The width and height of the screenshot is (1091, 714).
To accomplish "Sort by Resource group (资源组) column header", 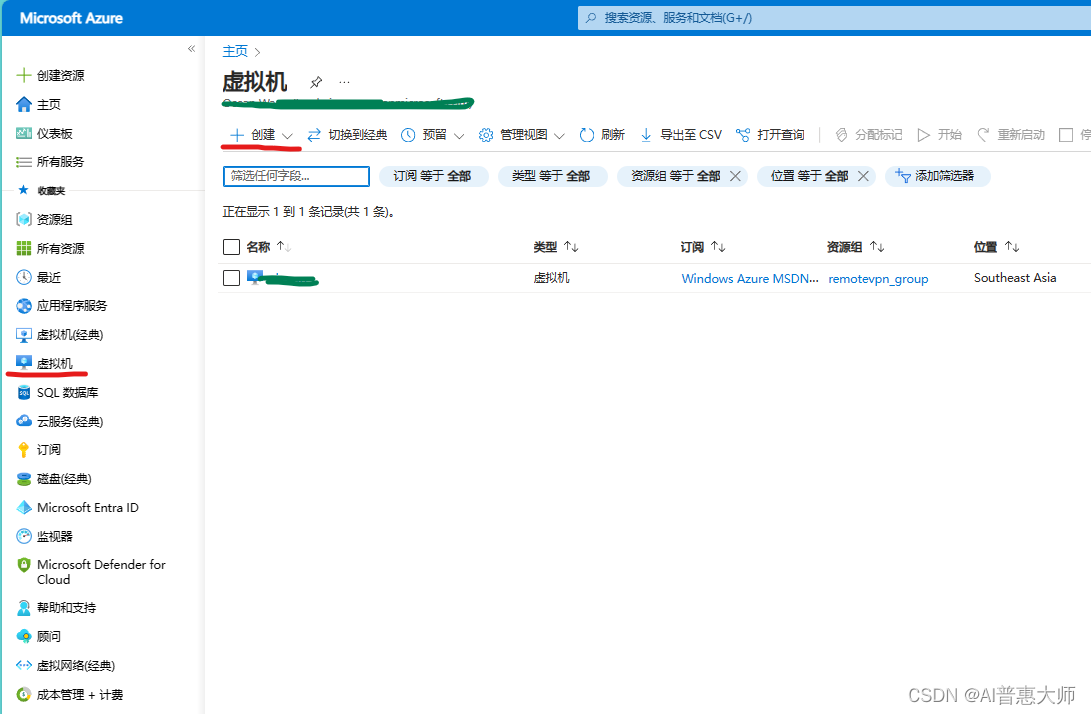I will click(855, 247).
